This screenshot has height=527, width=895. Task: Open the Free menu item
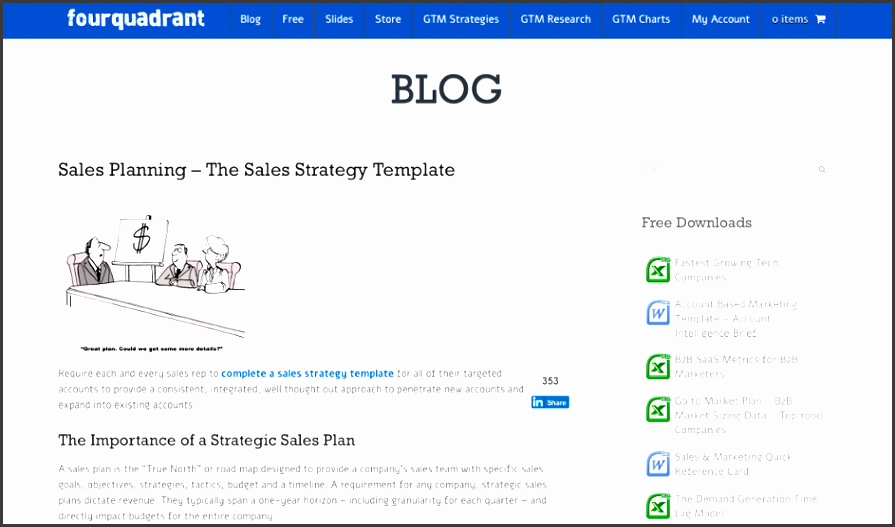click(293, 19)
